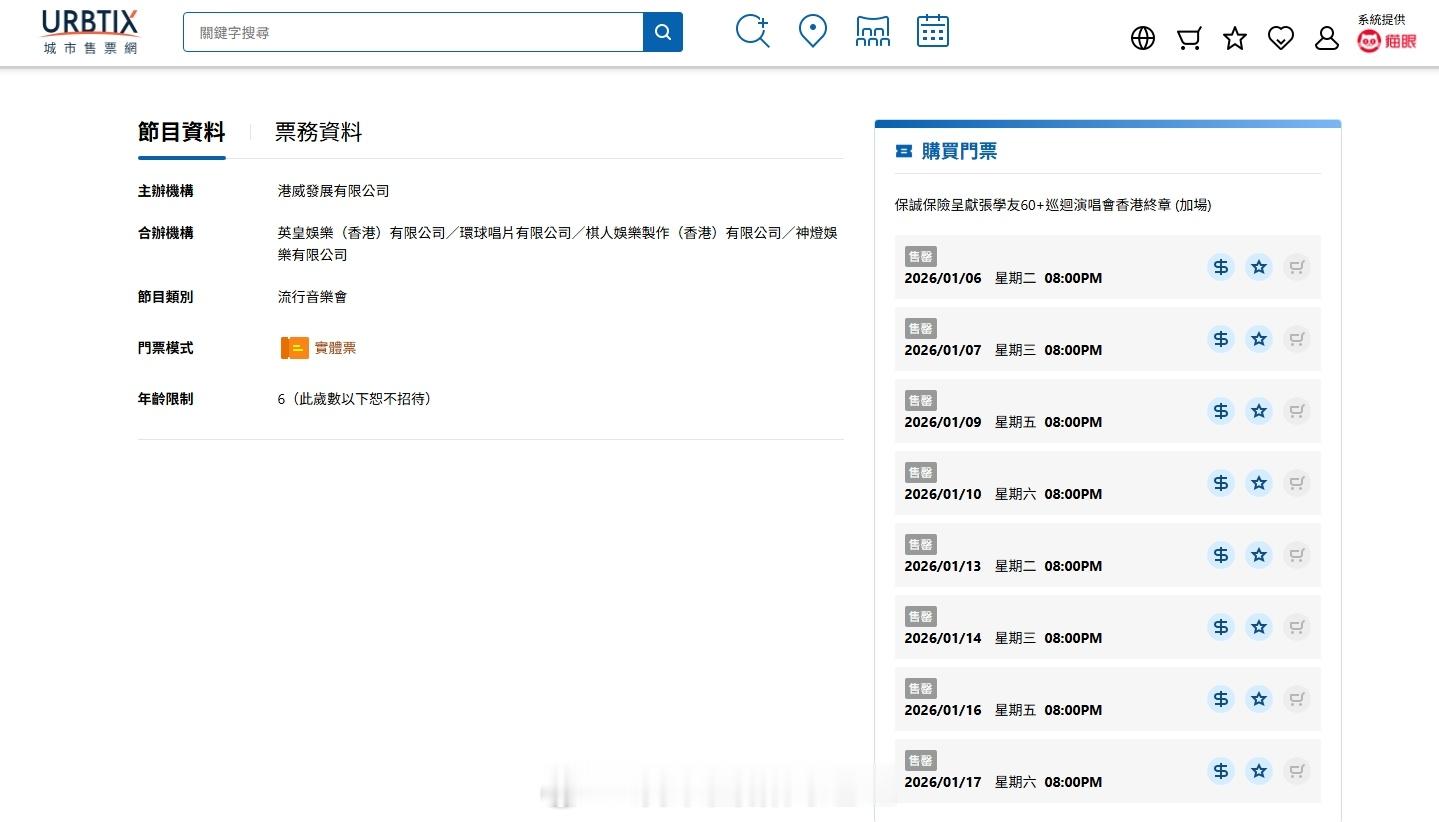Click the URBTIX logo
The height and width of the screenshot is (822, 1439).
click(90, 32)
